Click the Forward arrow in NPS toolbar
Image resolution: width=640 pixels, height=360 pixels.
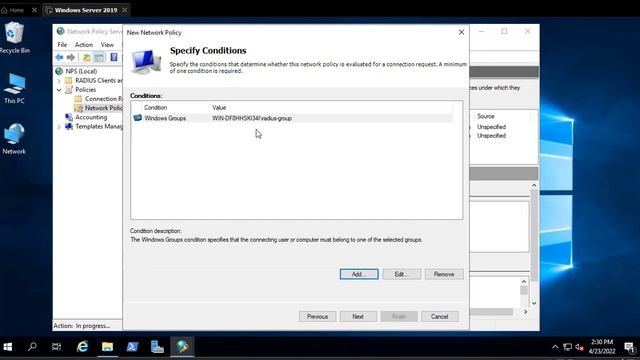point(71,58)
